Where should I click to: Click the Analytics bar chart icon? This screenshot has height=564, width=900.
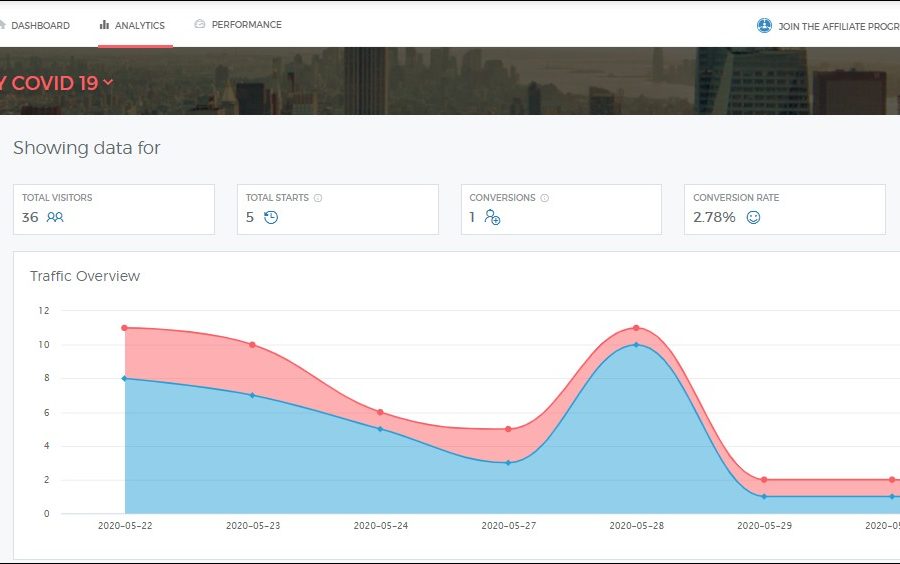coord(104,25)
